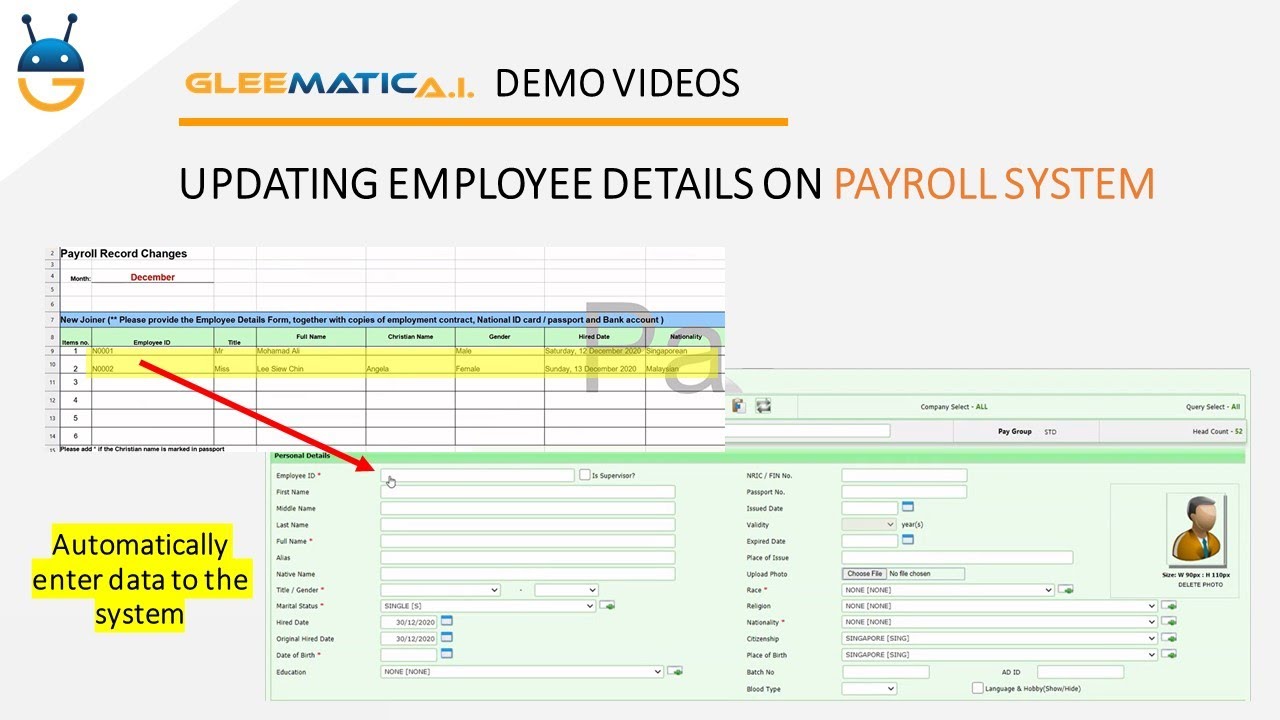This screenshot has width=1280, height=720.
Task: Click the Native Name input field
Action: tap(528, 574)
